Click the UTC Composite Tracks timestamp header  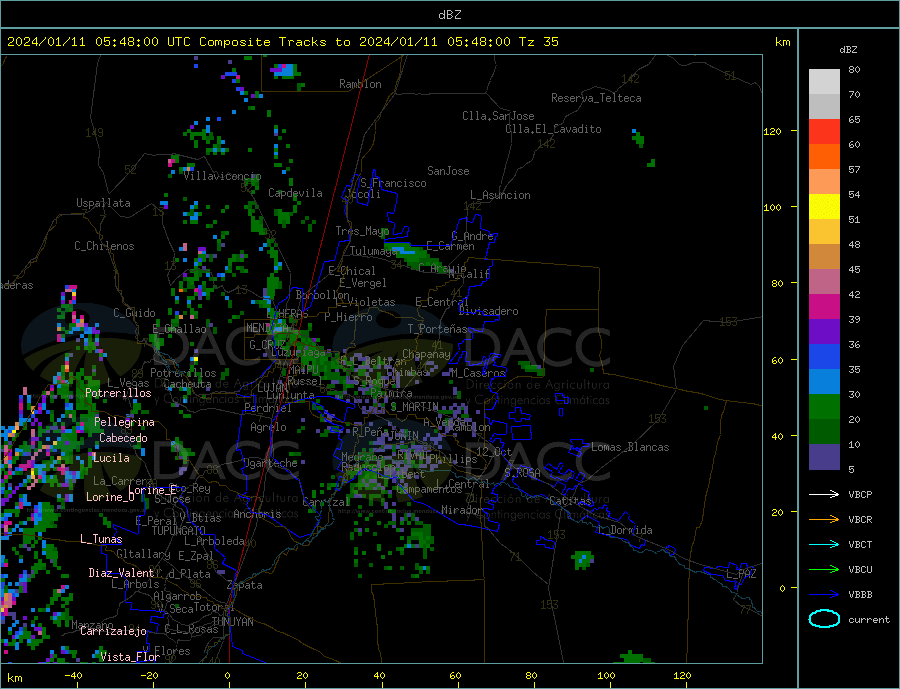point(282,42)
